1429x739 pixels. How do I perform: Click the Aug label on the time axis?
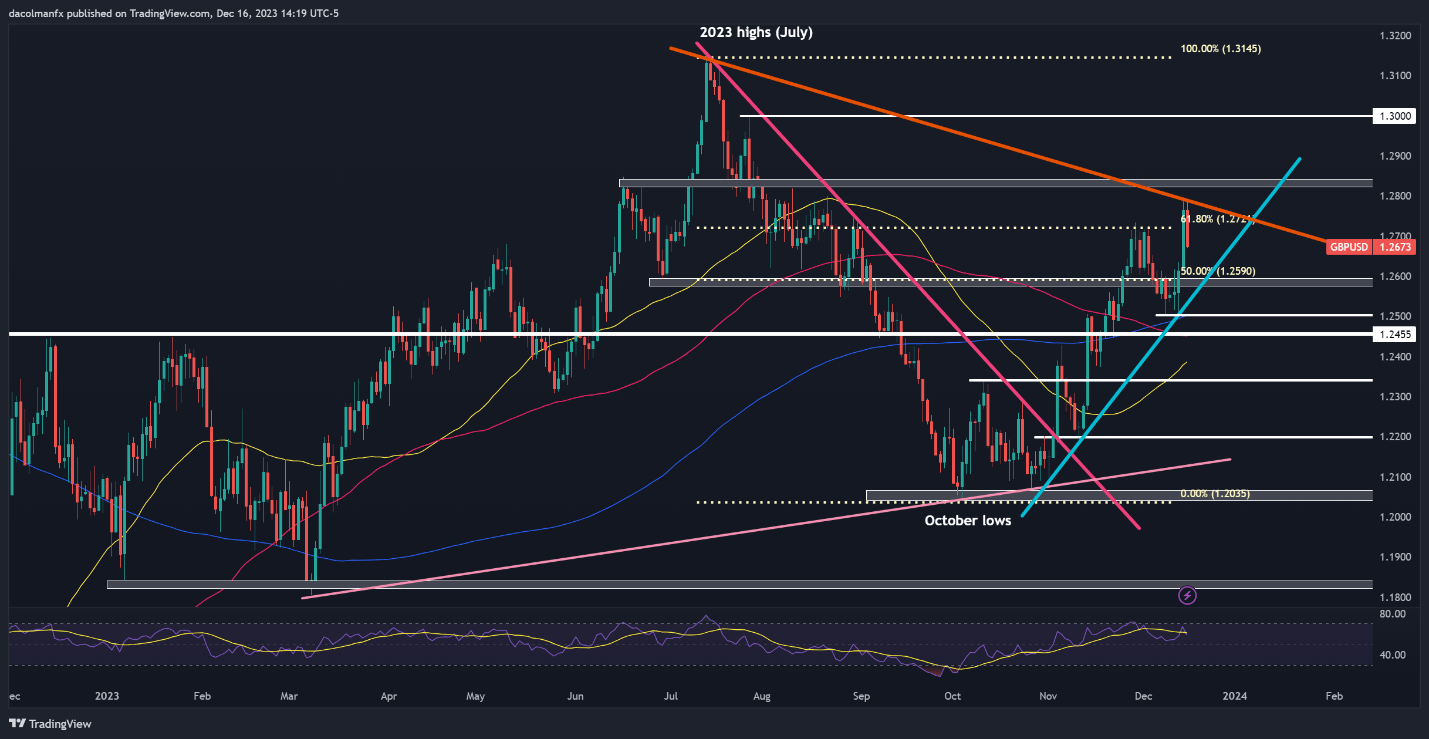coord(764,695)
